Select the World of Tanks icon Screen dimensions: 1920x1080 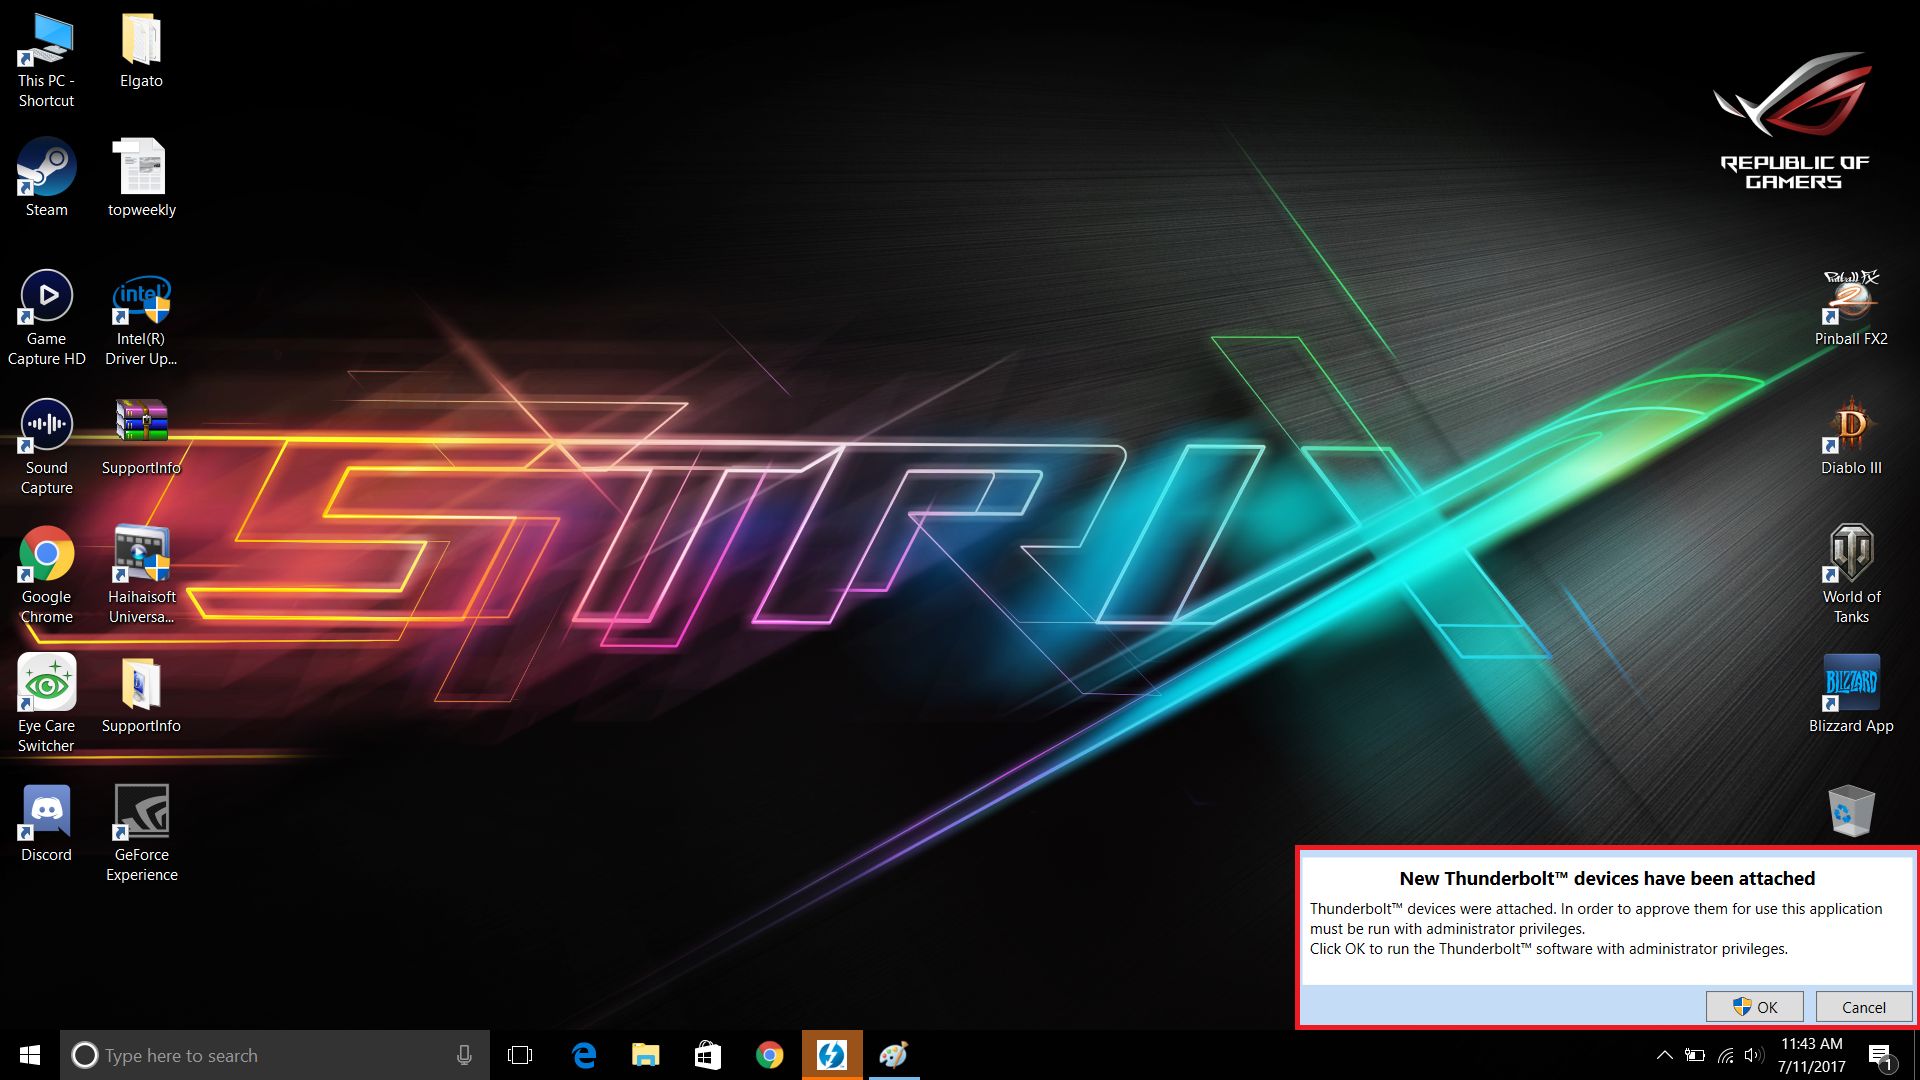[1851, 553]
